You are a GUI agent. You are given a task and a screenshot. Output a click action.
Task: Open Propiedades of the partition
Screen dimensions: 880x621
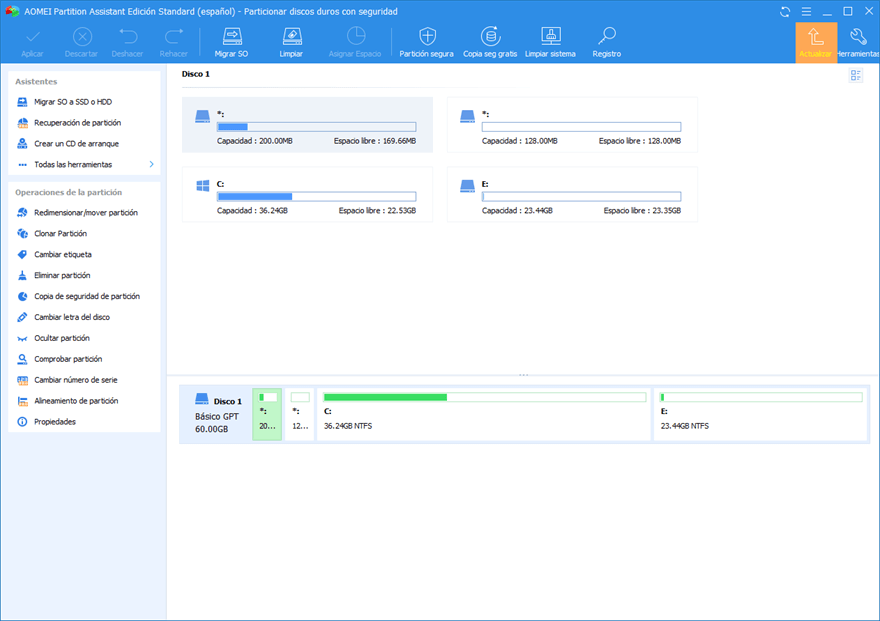tap(54, 422)
